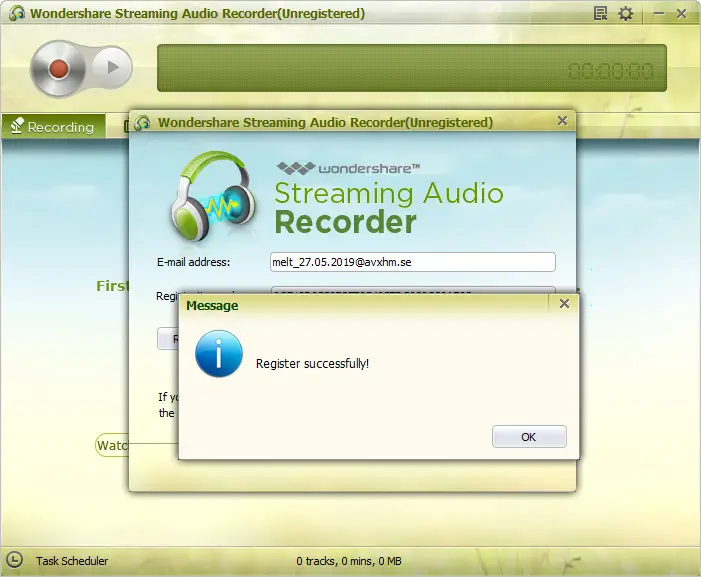Click the red Record button
Screen dimensions: 701x577
[58, 68]
